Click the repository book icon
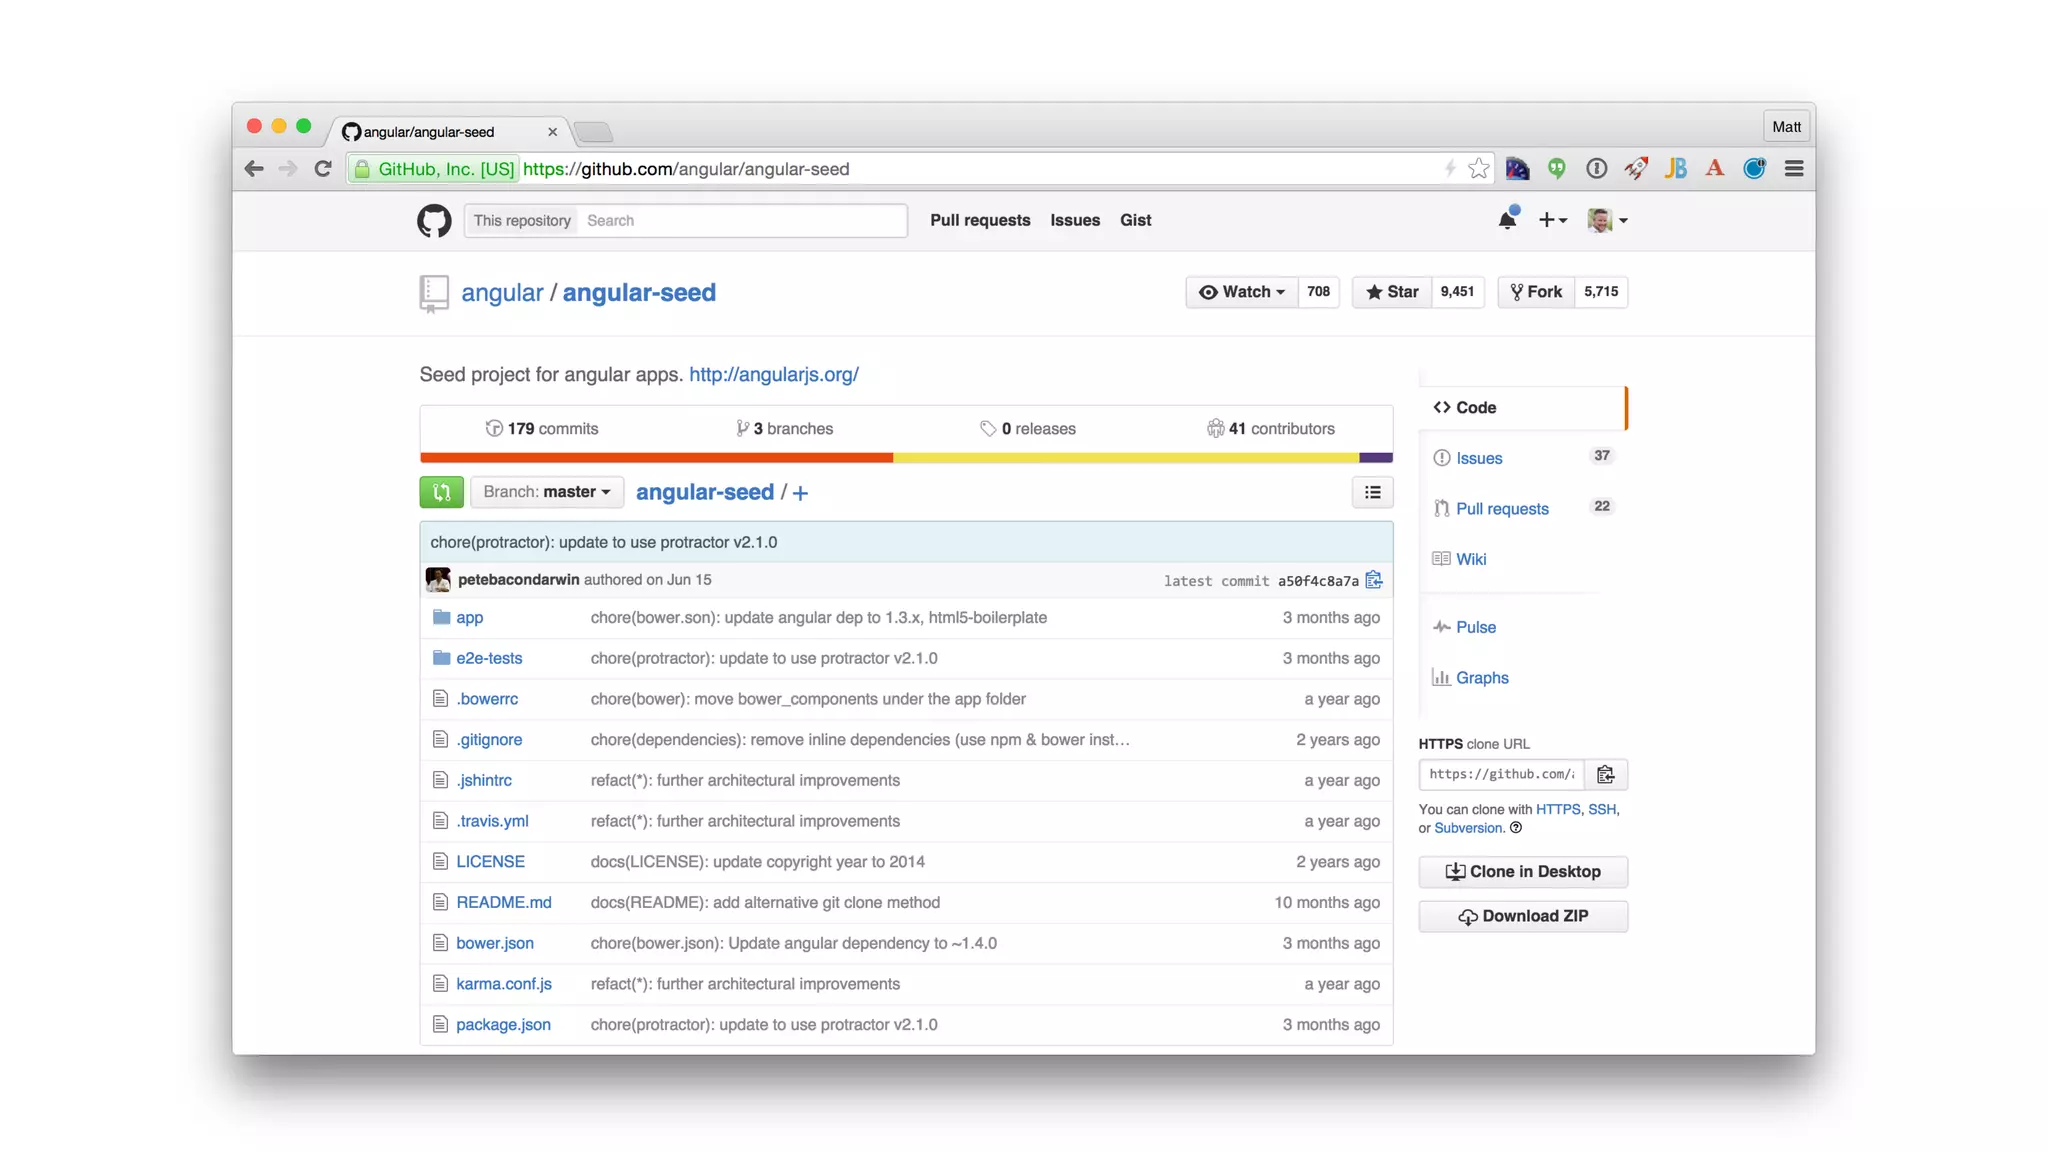Viewport: 2048px width, 1152px height. click(x=434, y=293)
